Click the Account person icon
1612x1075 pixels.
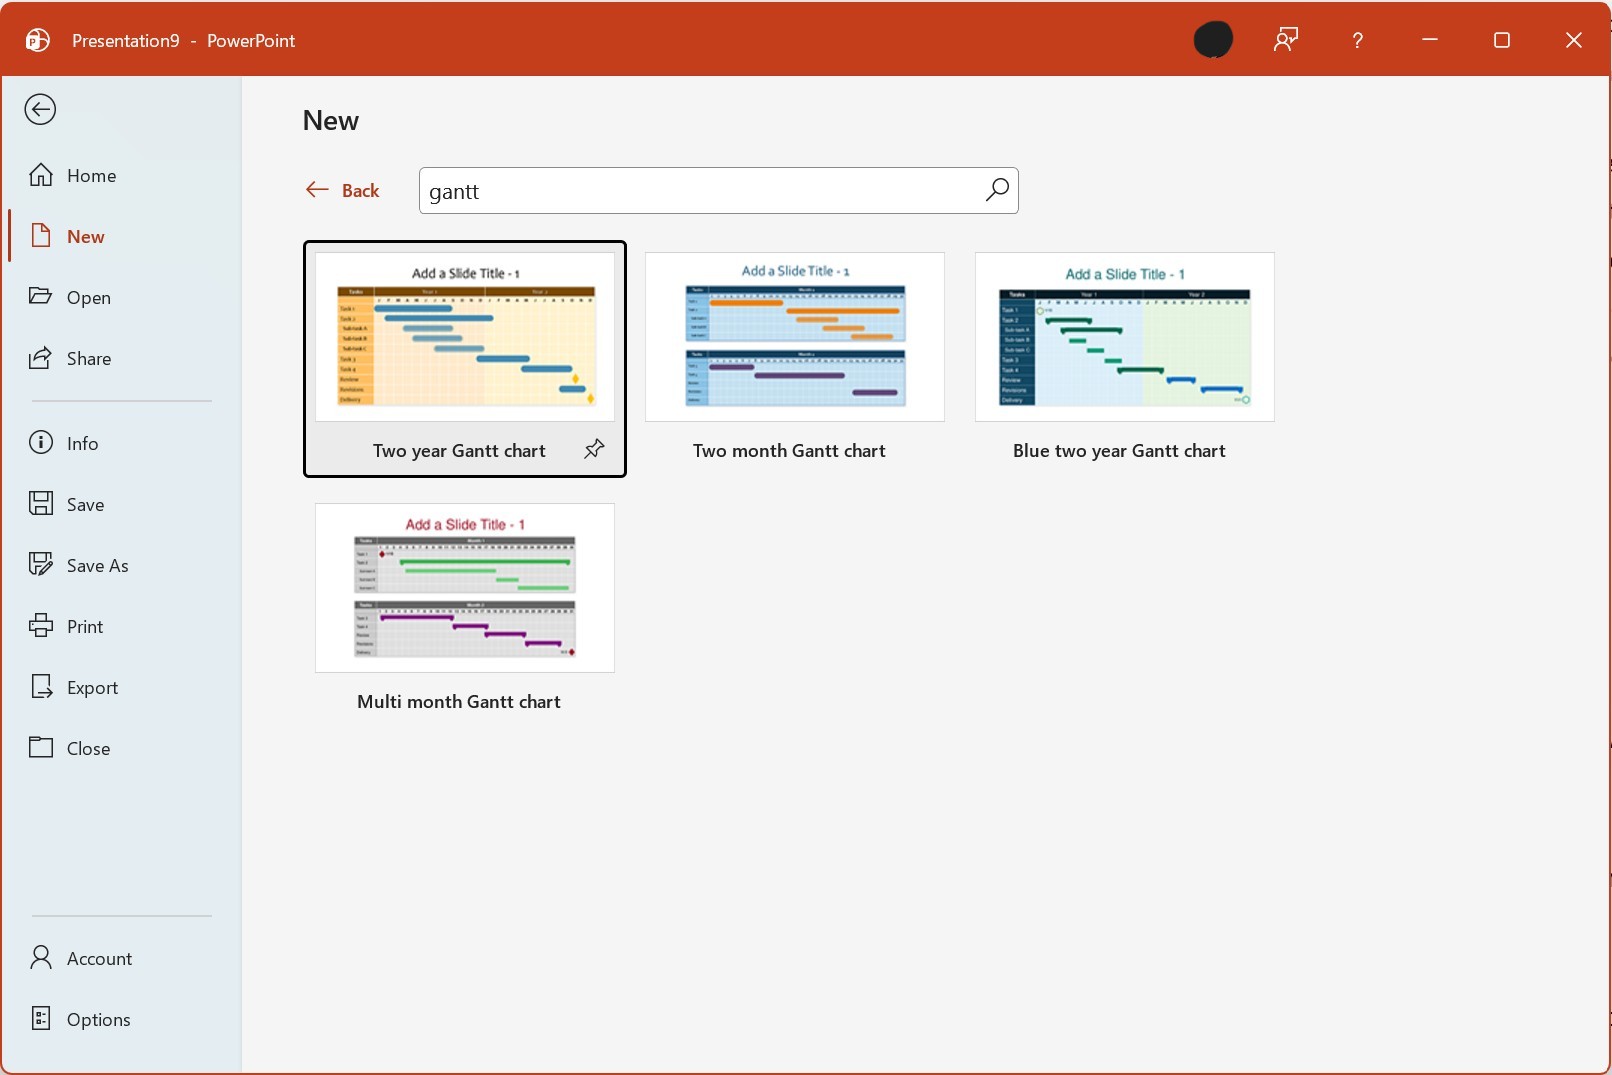point(41,957)
